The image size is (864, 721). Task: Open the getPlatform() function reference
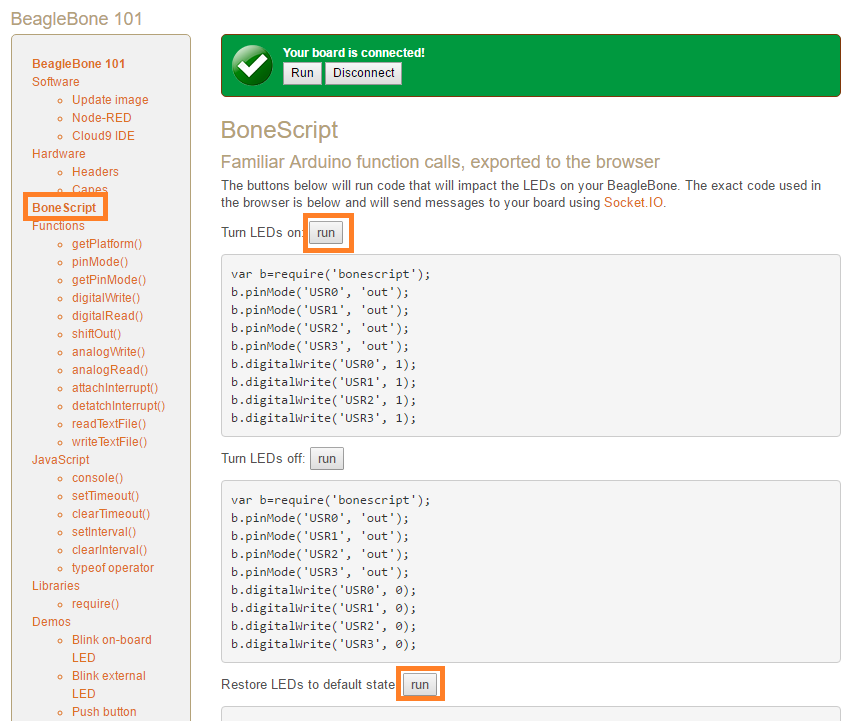pyautogui.click(x=107, y=244)
